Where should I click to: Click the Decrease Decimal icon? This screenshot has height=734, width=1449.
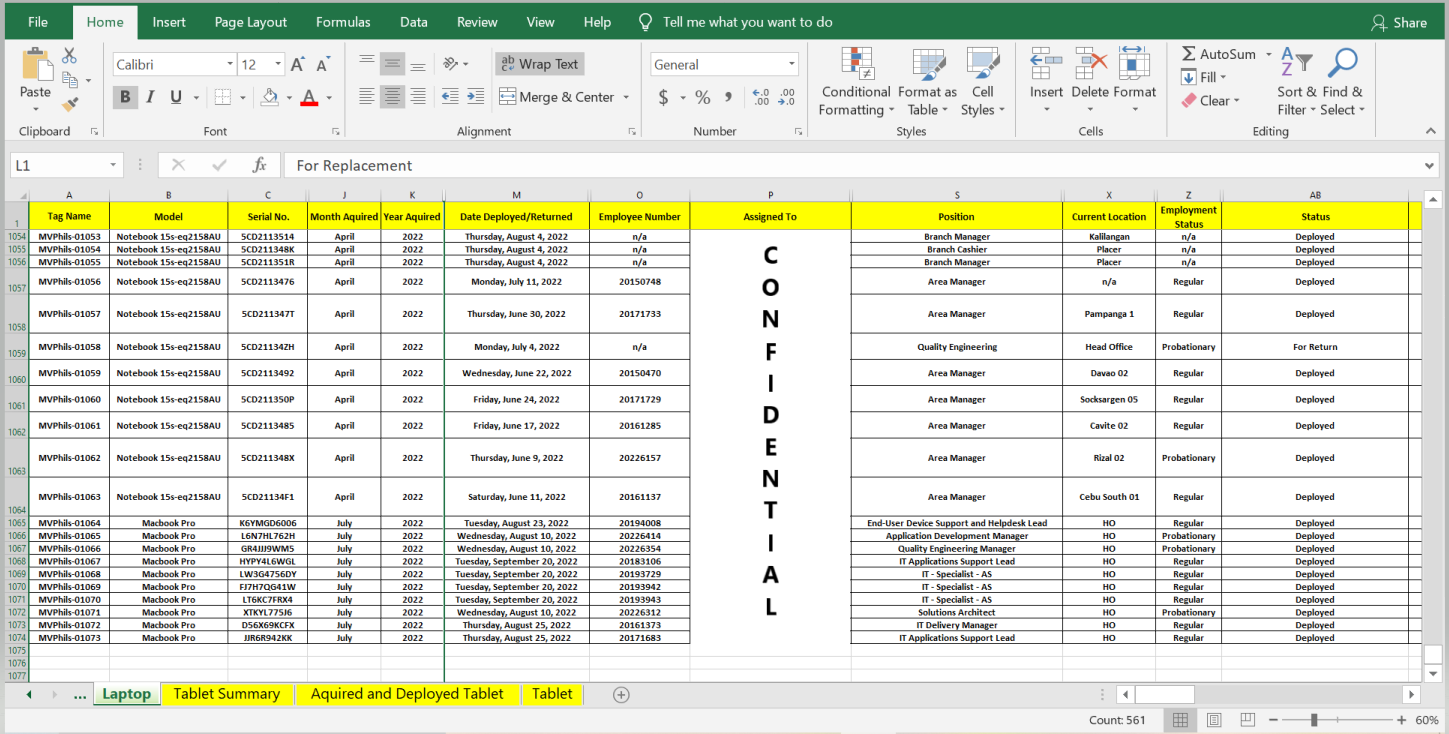(787, 98)
